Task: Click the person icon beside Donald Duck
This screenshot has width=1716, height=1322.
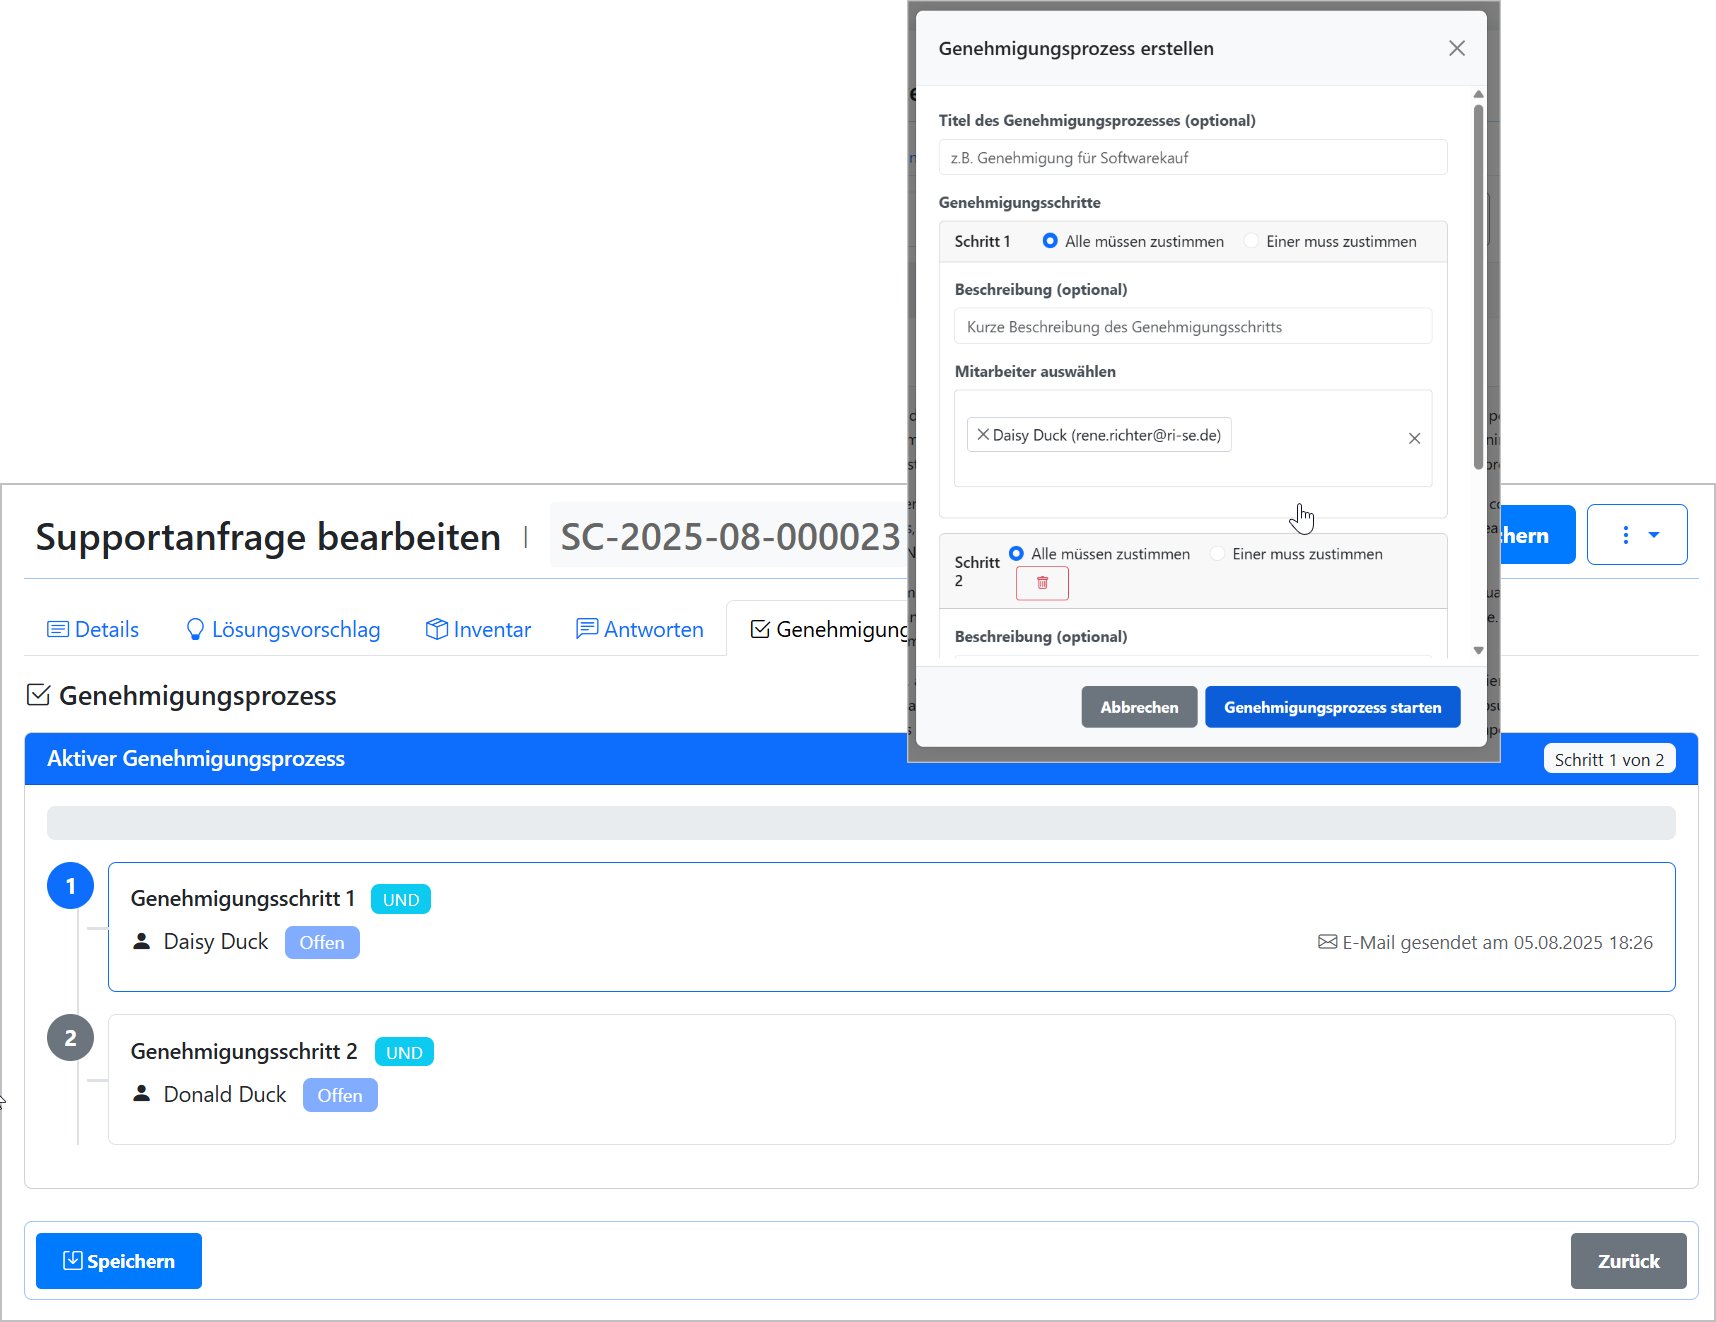Action: pyautogui.click(x=142, y=1094)
